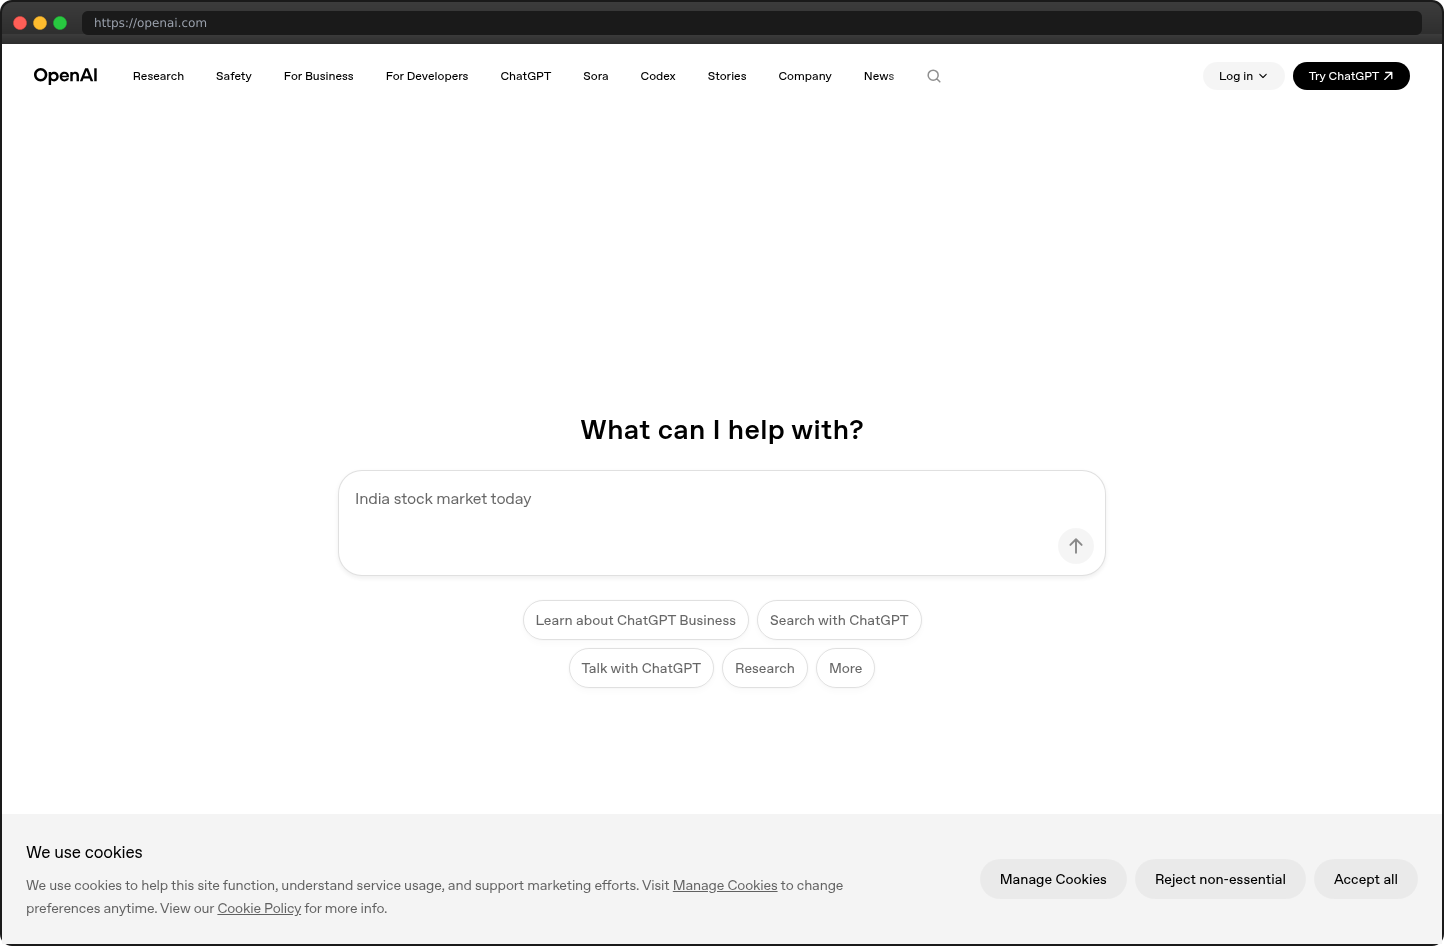This screenshot has width=1444, height=946.
Task: Click the Try ChatGPT button
Action: (1351, 75)
